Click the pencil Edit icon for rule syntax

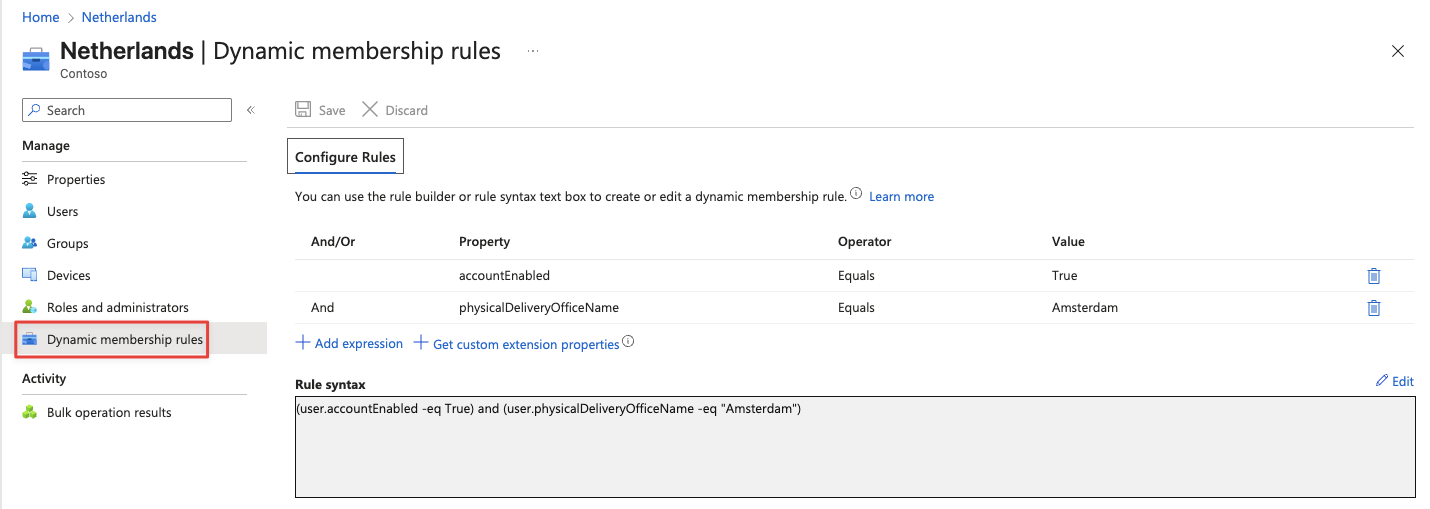click(1382, 381)
